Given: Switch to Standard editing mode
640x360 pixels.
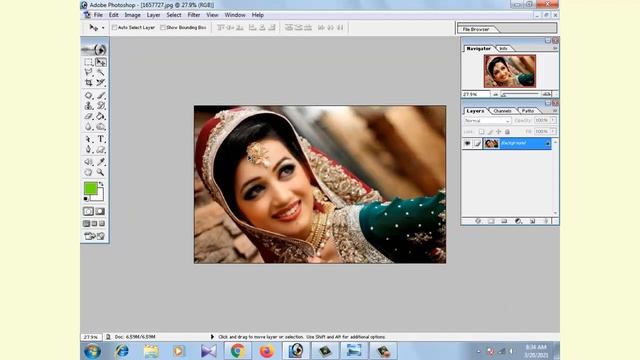Looking at the screenshot, I should pos(89,211).
